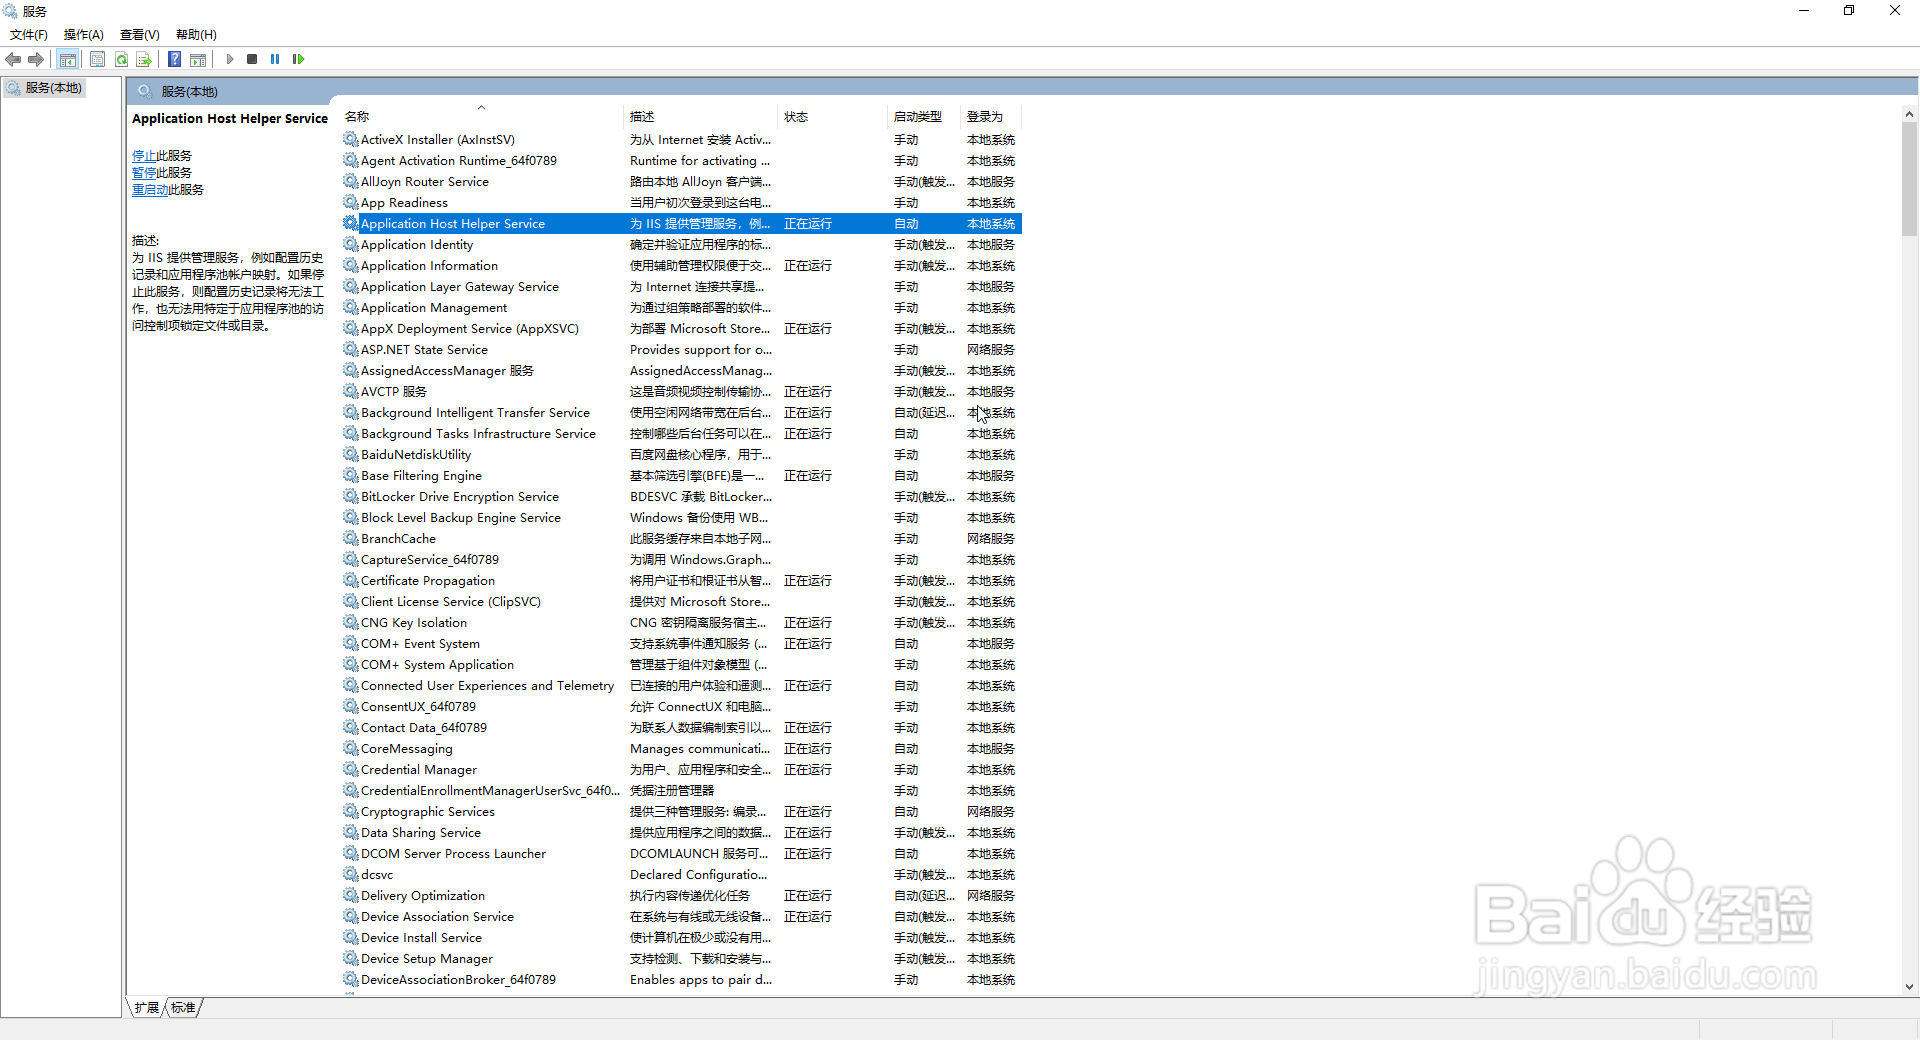
Task: Select the Application Identity service
Action: tap(681, 245)
